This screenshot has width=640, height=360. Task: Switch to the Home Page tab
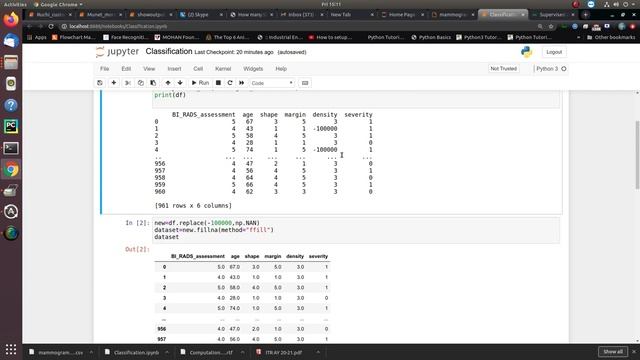(402, 14)
